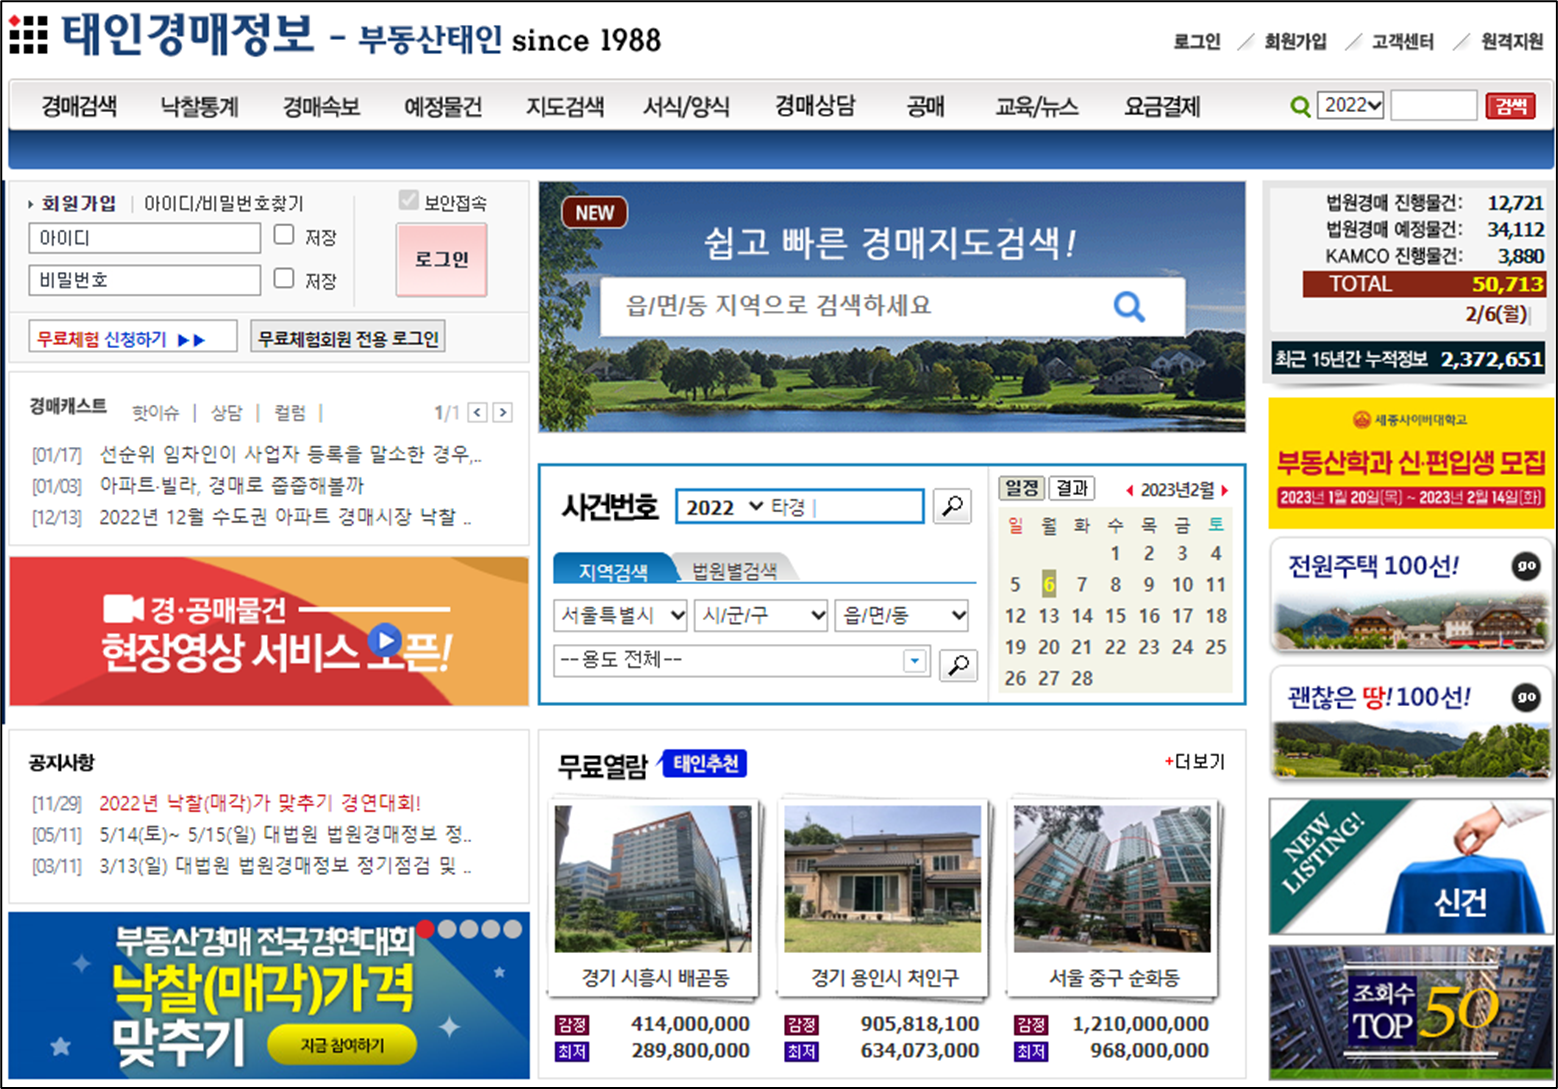Viewport: 1558px width, 1089px height.
Task: Open 핫이슈 in 경매캐스트
Action: [156, 412]
